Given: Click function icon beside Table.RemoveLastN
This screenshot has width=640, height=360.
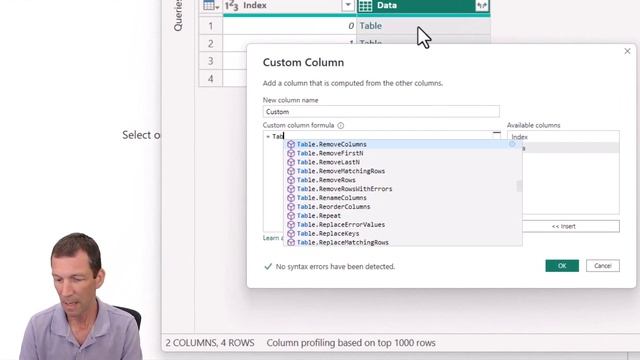Looking at the screenshot, I should pyautogui.click(x=291, y=162).
